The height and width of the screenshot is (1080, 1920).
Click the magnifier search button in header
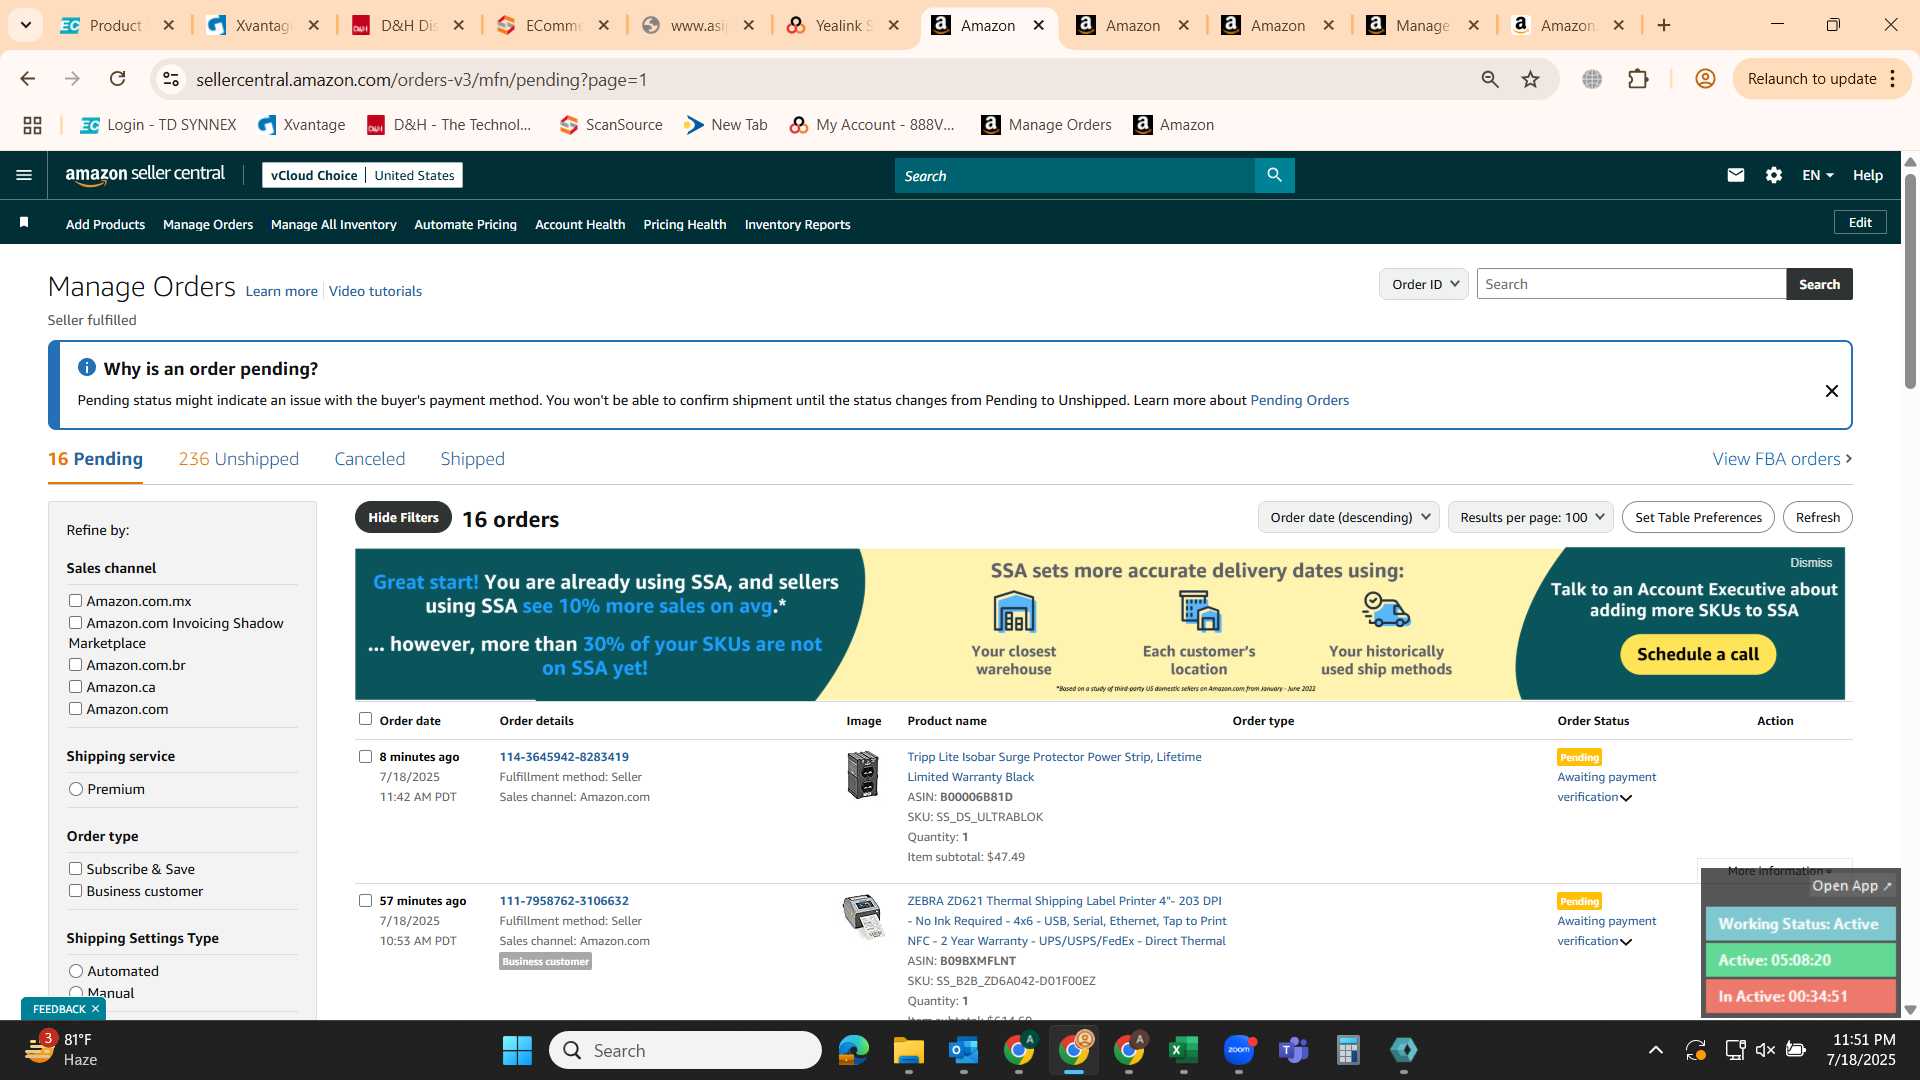click(x=1274, y=175)
